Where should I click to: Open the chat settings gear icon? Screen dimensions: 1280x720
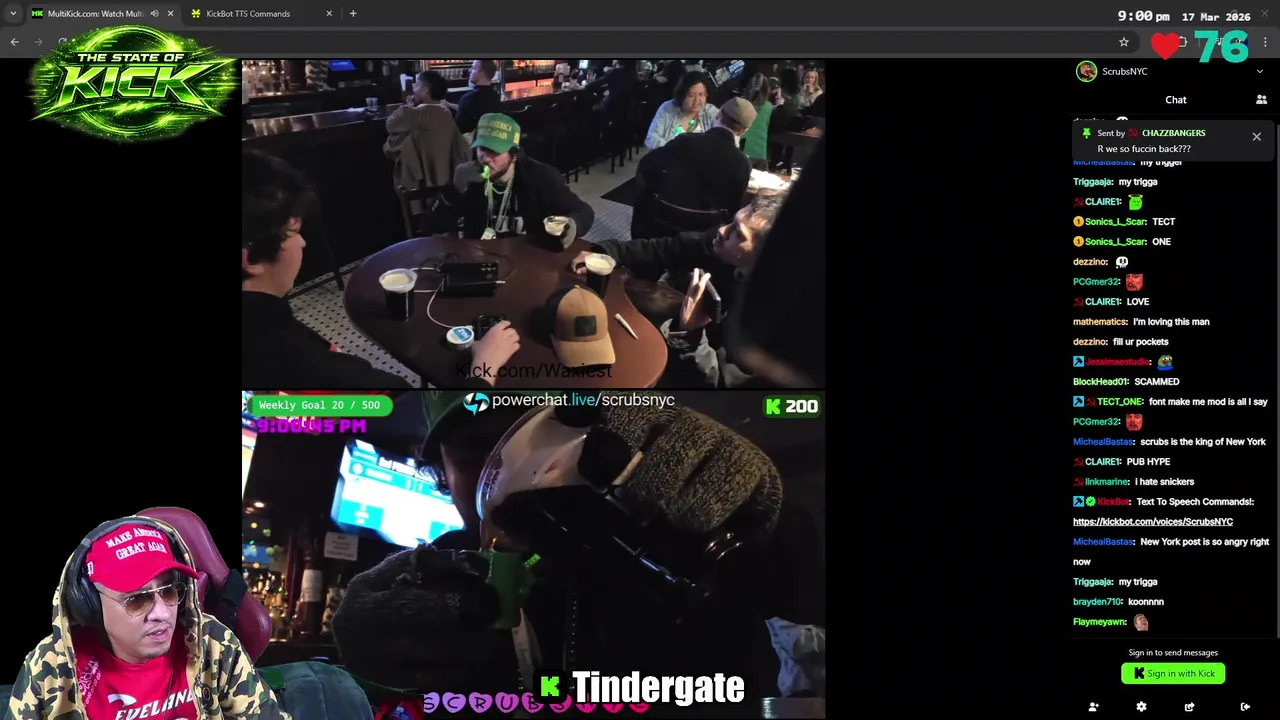pos(1141,707)
